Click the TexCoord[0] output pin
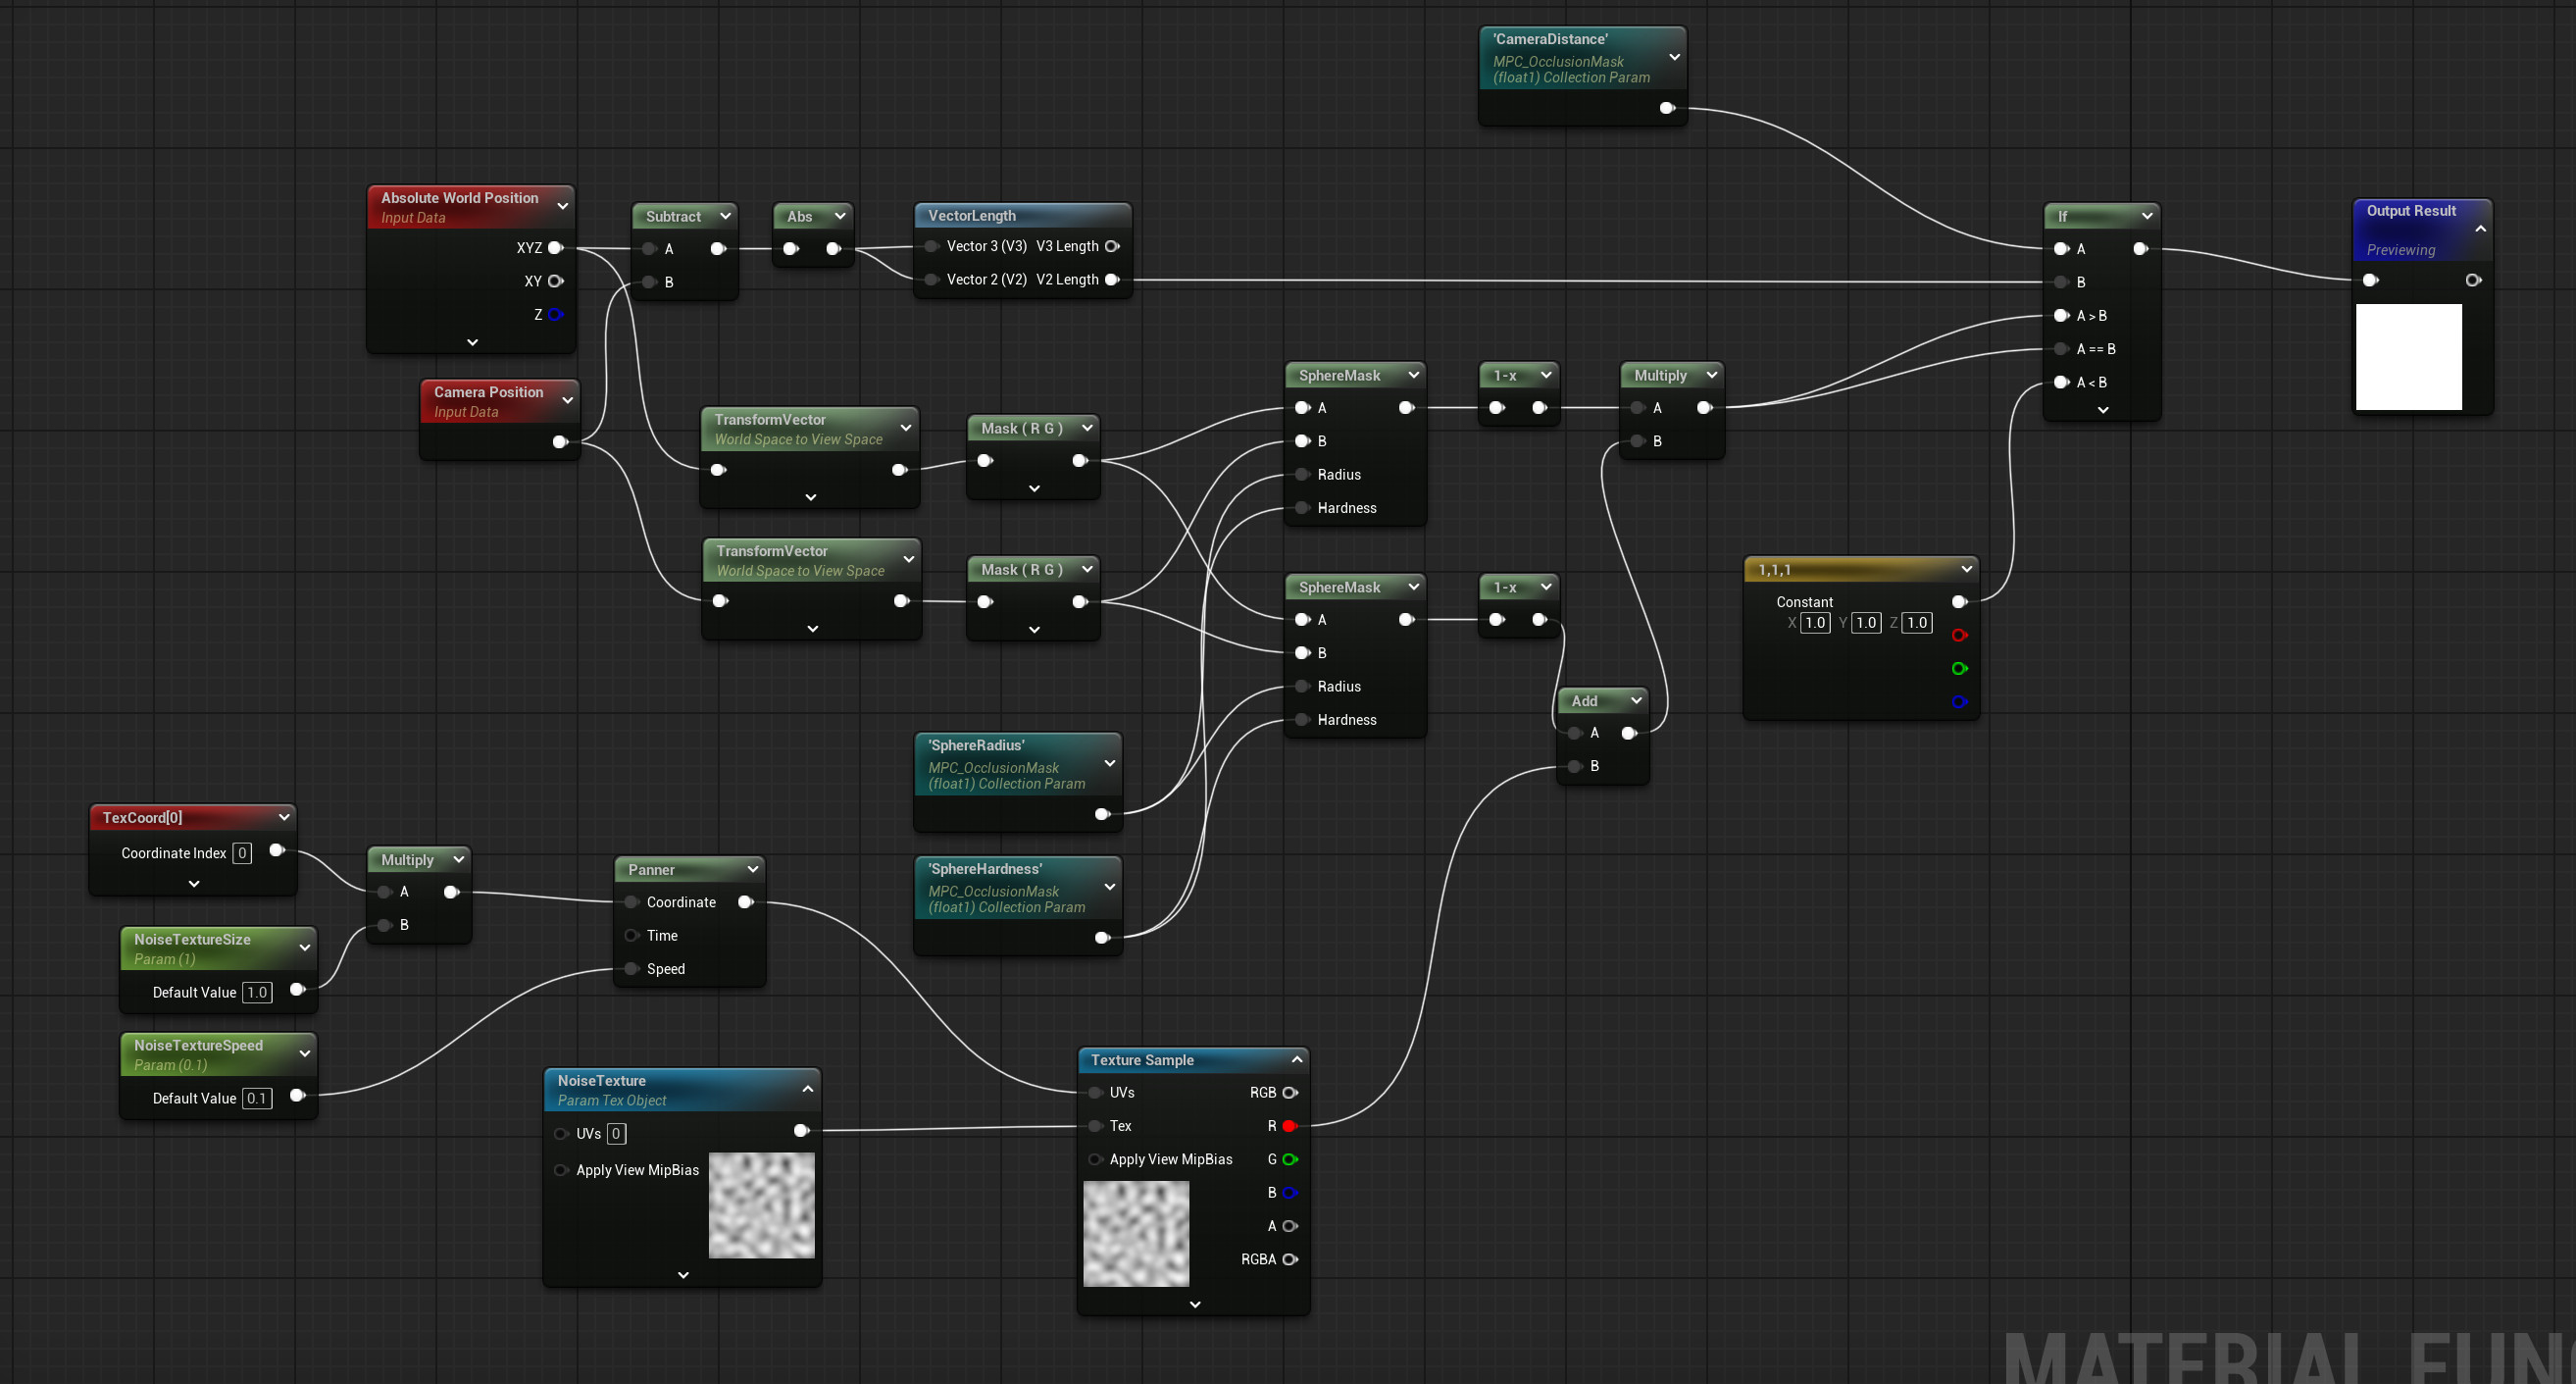 click(277, 850)
